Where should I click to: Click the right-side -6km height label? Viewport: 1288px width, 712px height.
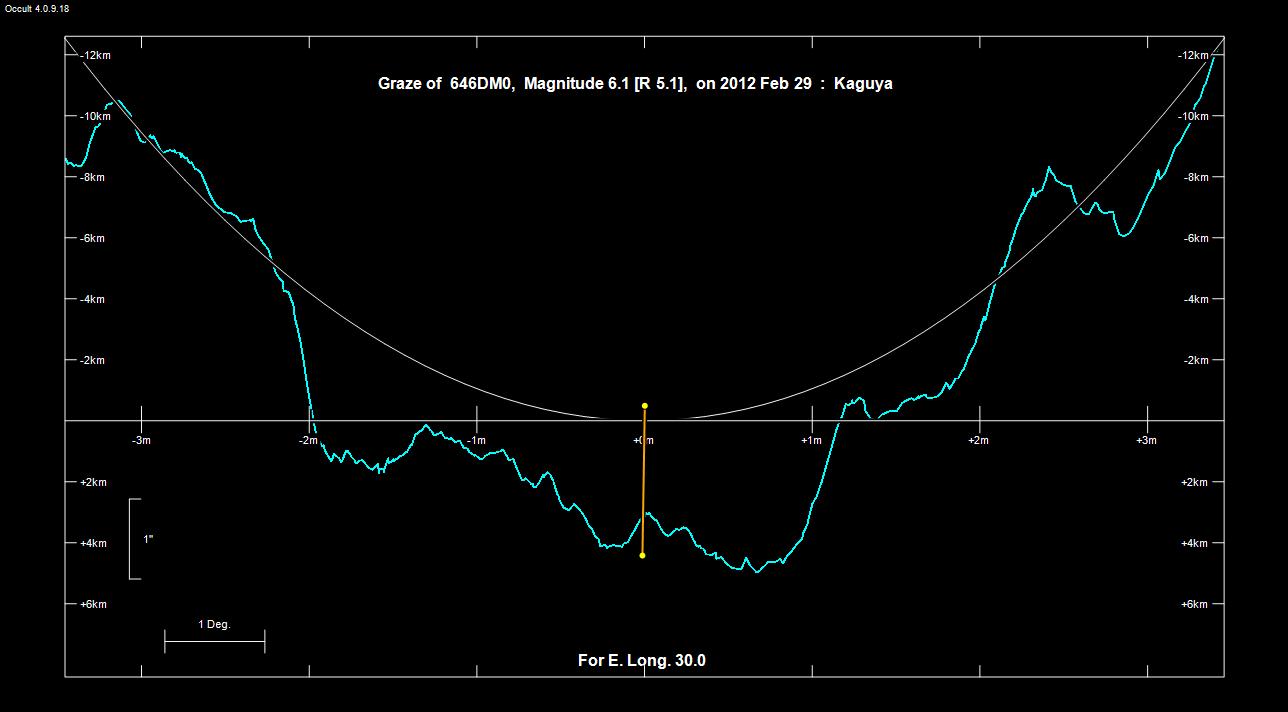[x=1194, y=238]
